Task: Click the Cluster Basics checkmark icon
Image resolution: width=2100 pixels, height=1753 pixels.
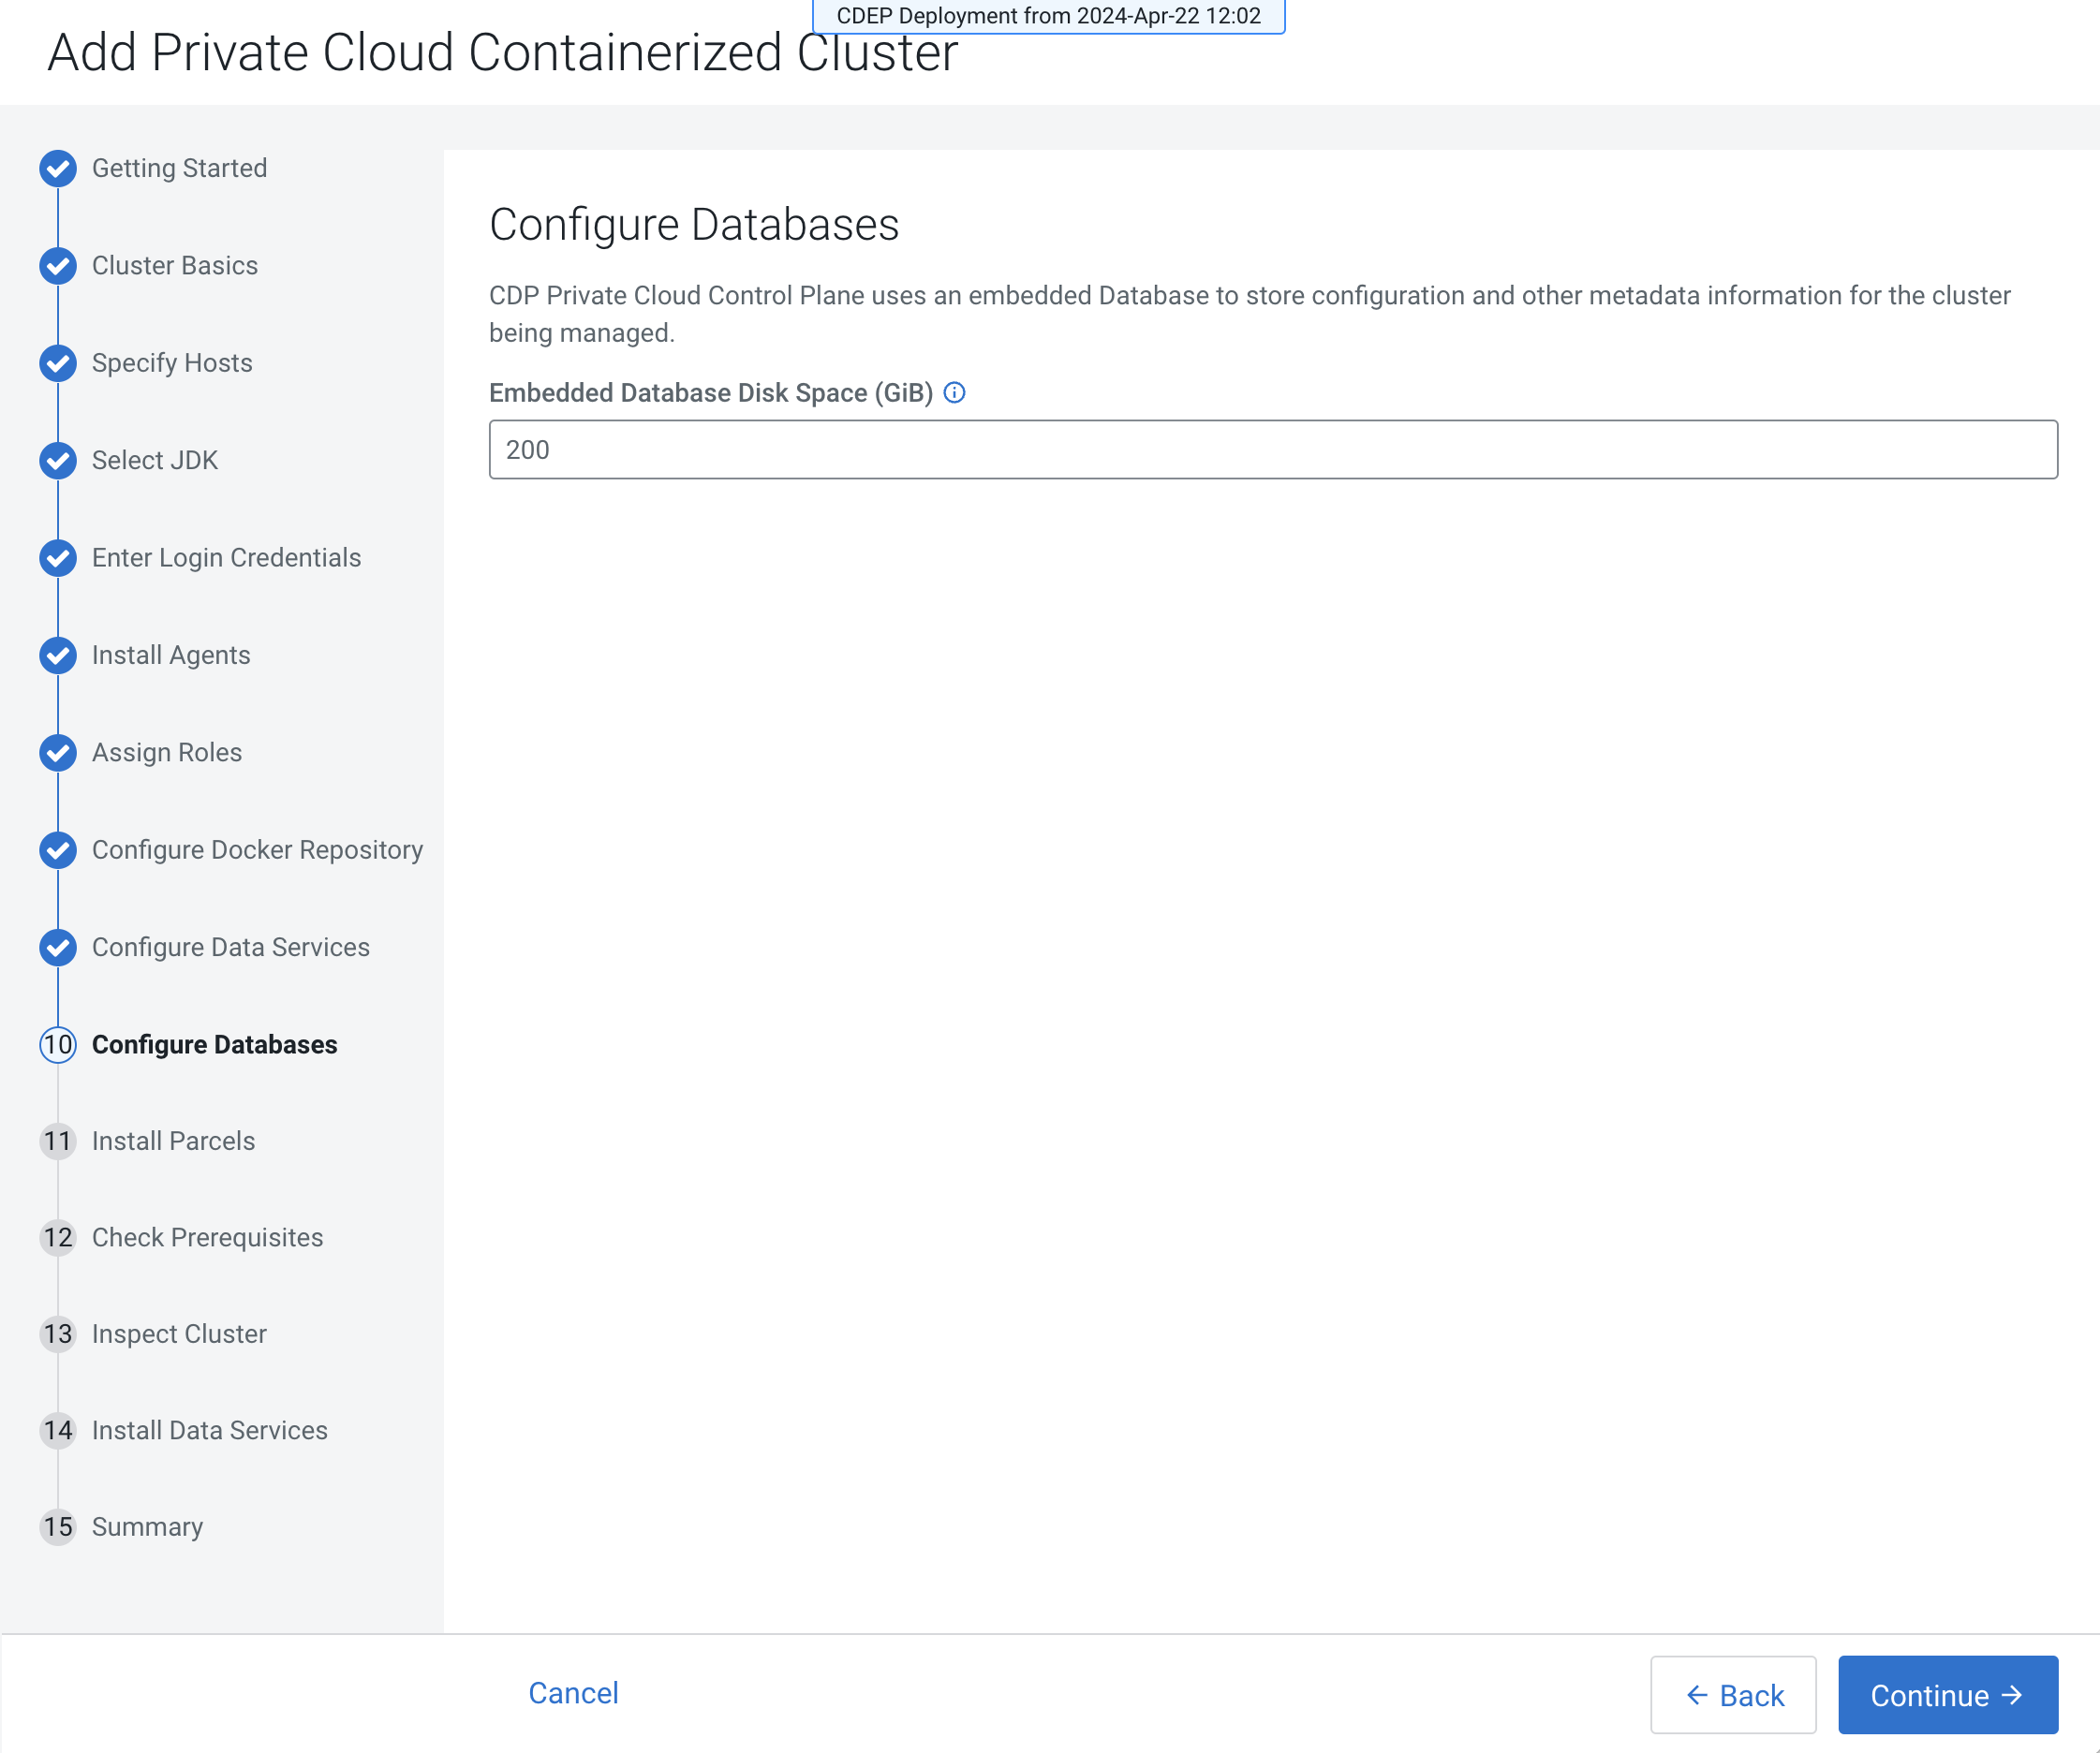Action: coord(58,265)
